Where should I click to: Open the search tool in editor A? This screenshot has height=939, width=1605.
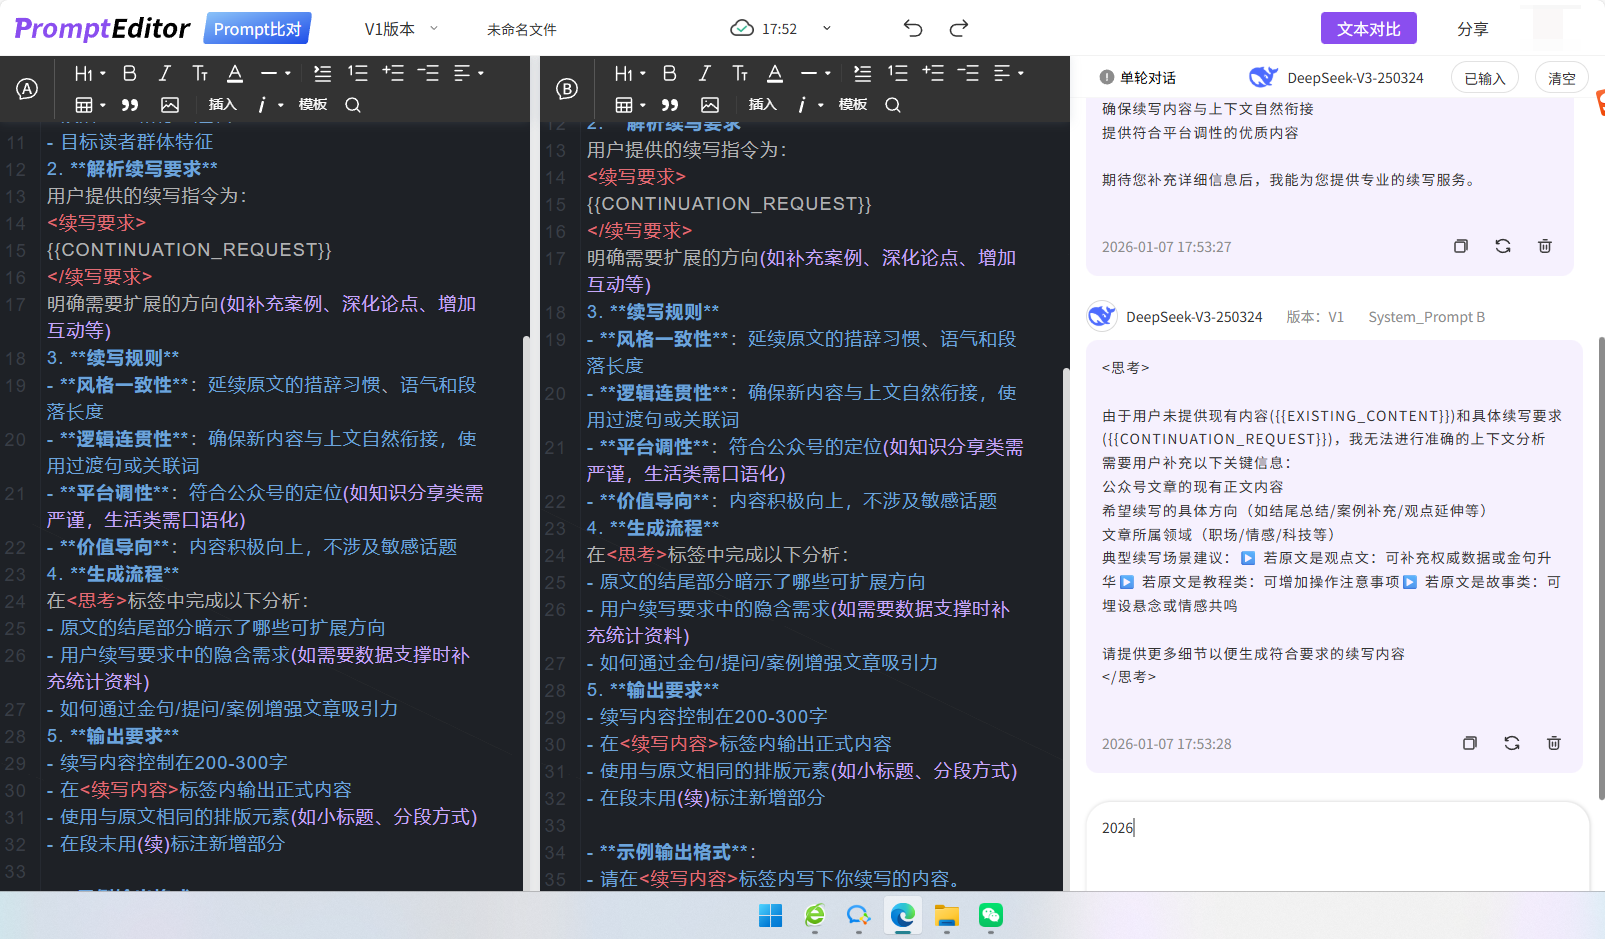[x=352, y=104]
